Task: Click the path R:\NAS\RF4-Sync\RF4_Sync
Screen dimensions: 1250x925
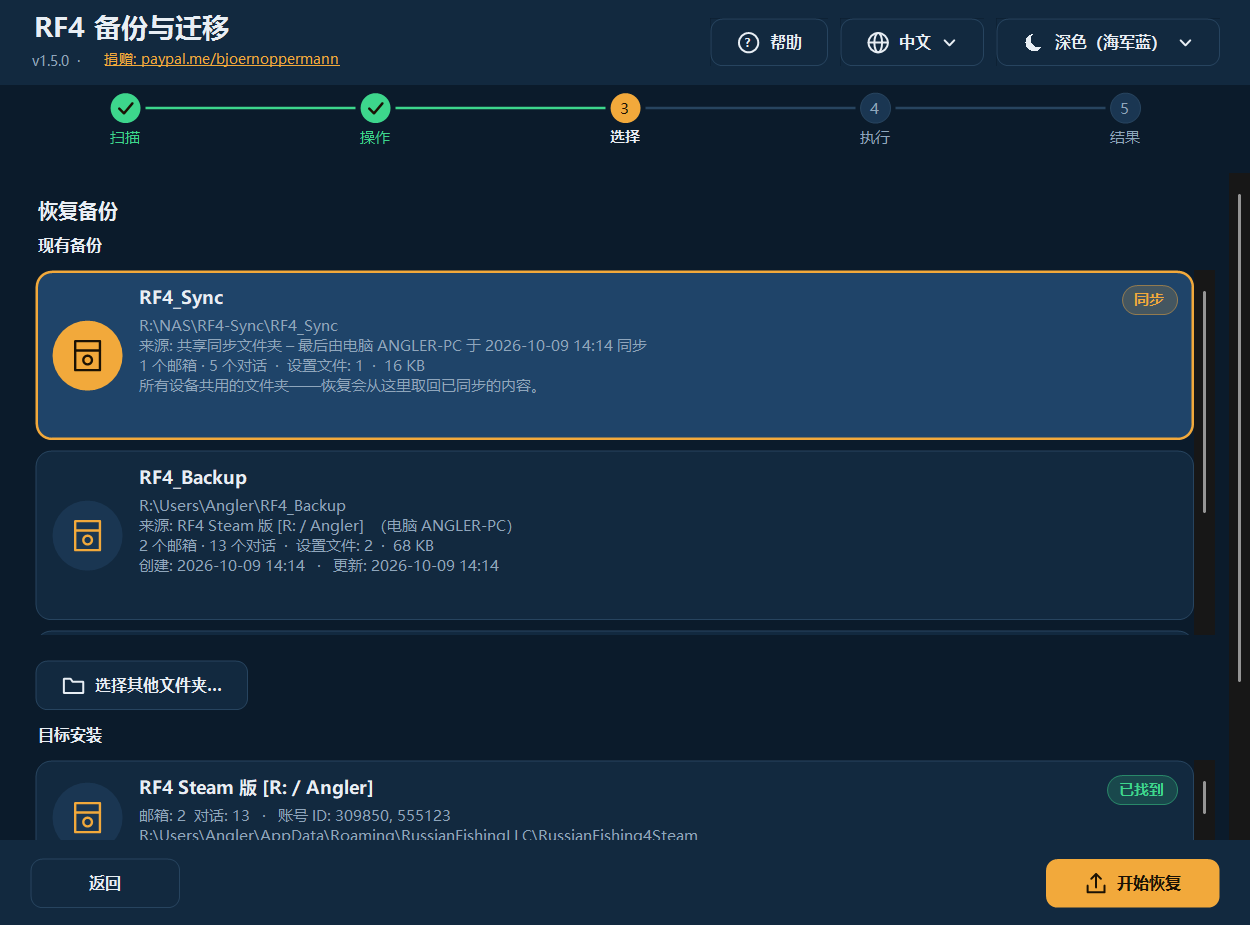Action: click(238, 326)
